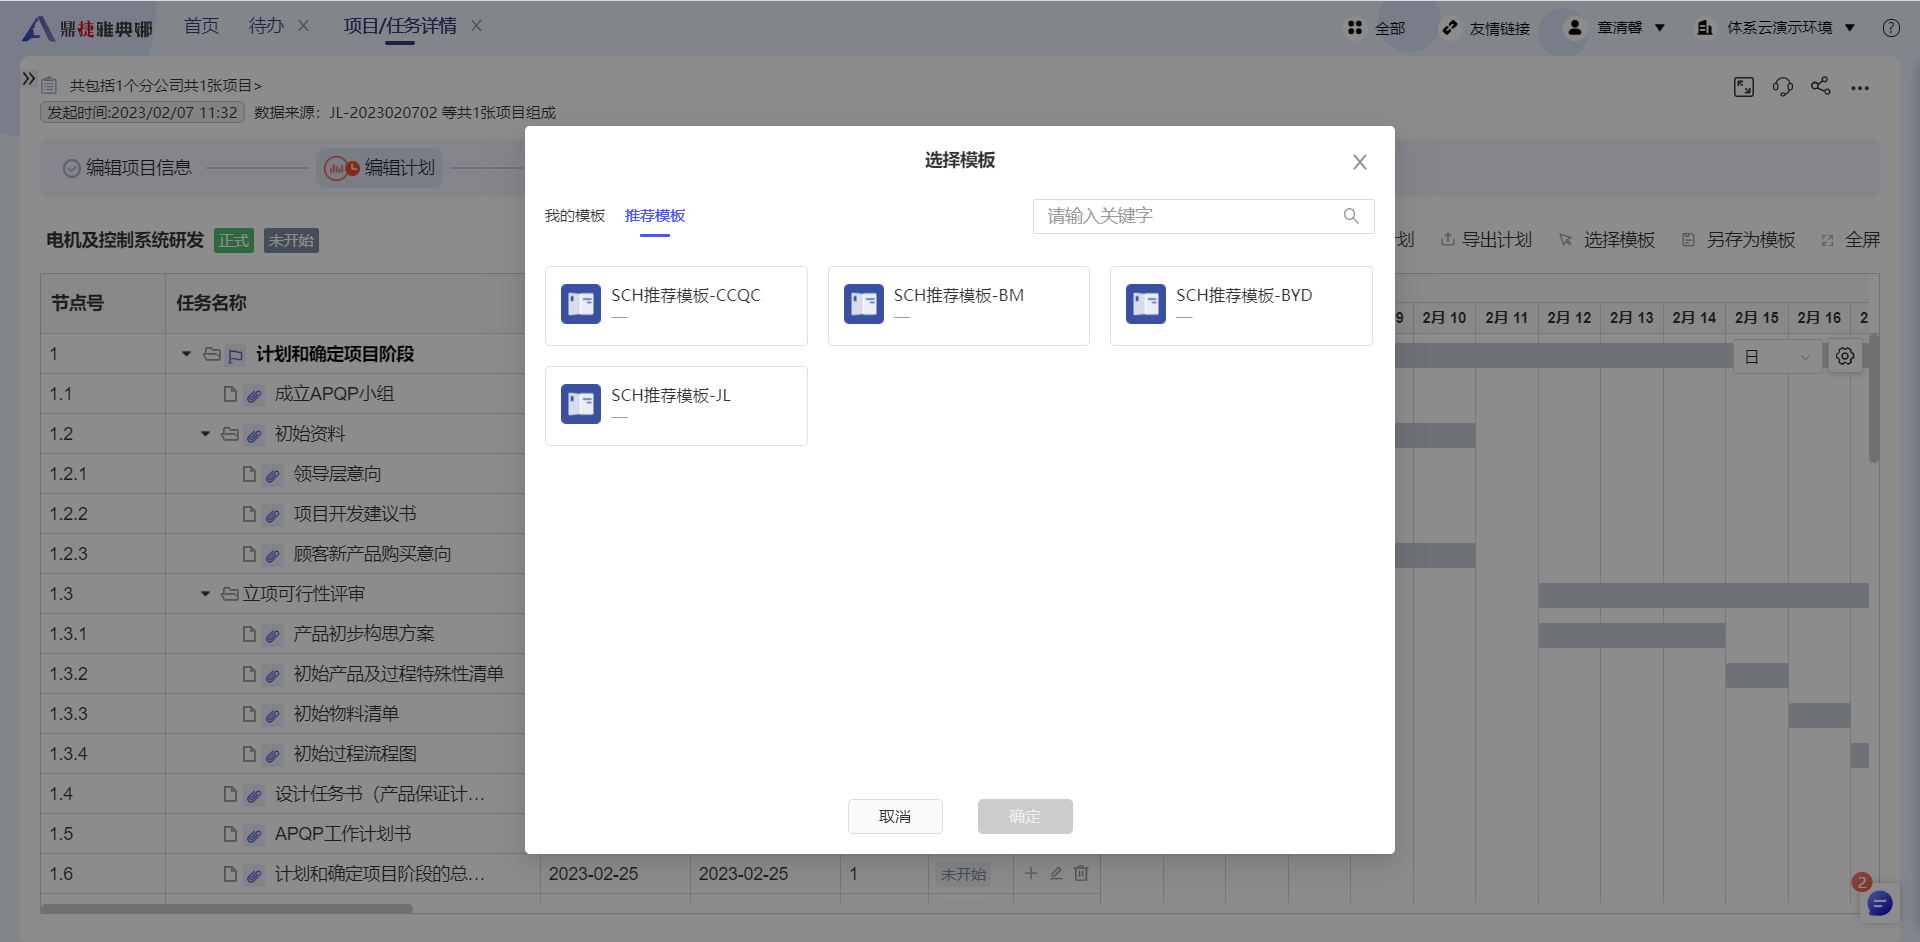Open the 体系云演示环境 dropdown
The width and height of the screenshot is (1920, 942).
(1776, 28)
